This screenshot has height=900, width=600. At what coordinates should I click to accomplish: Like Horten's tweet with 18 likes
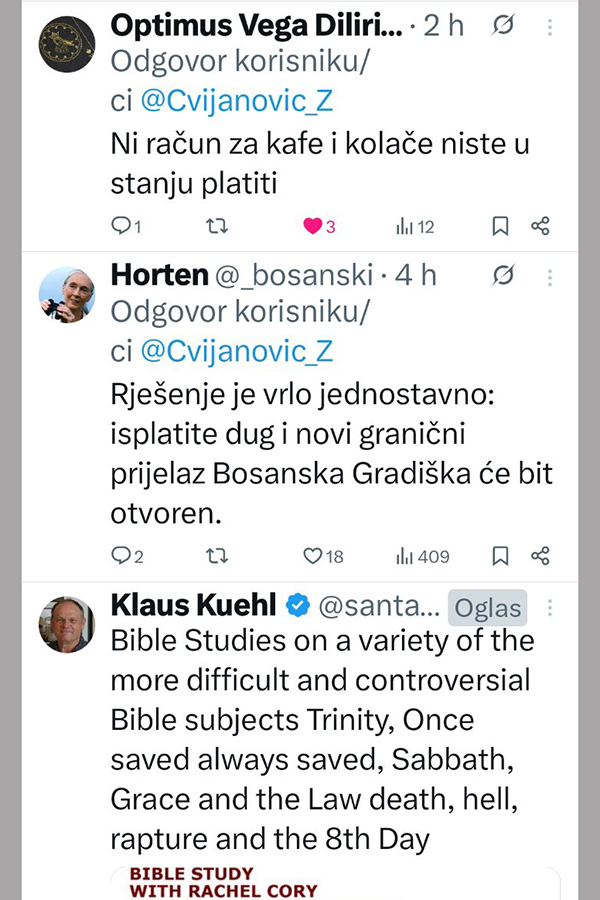312,555
